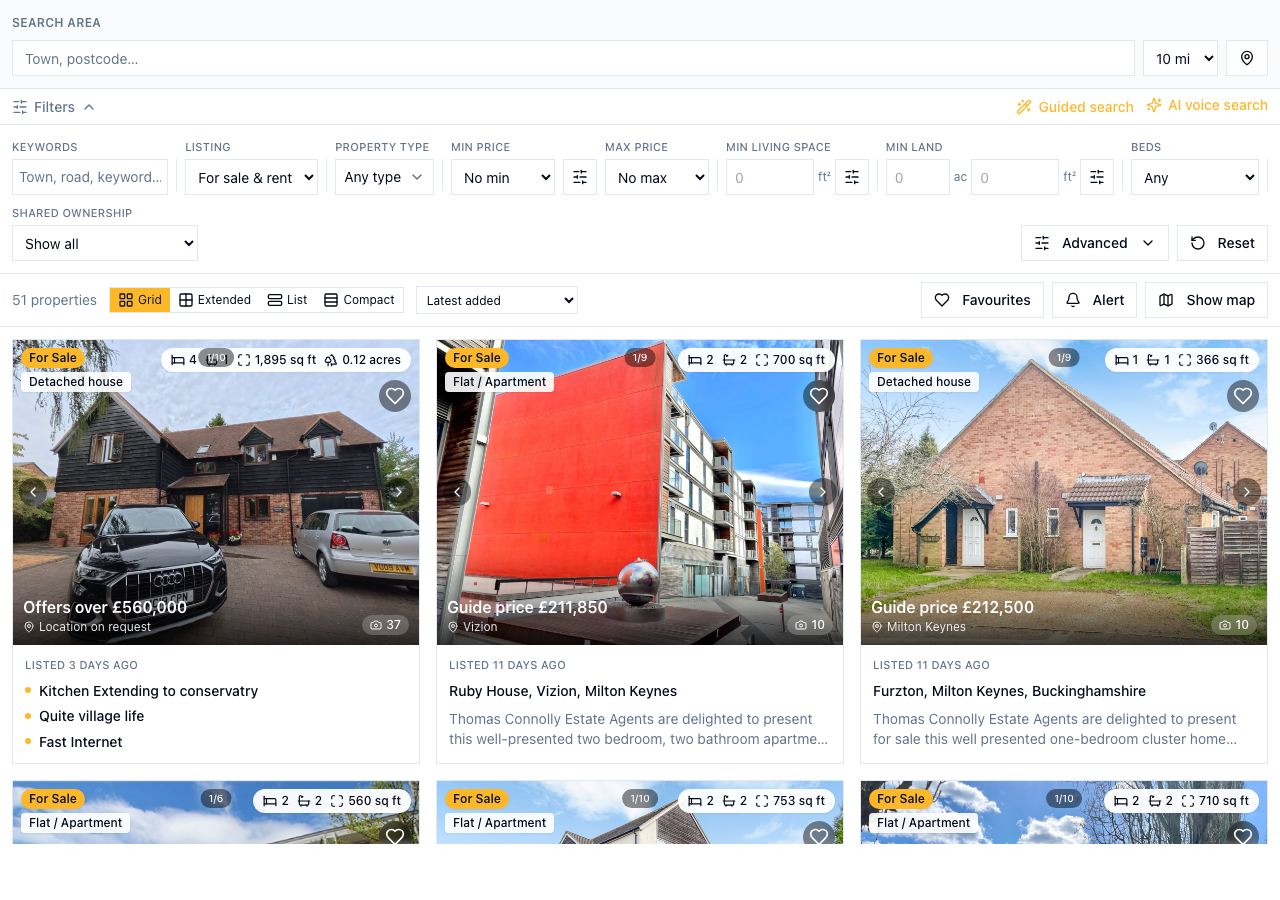Open the Min price No min dropdown

click(x=503, y=177)
